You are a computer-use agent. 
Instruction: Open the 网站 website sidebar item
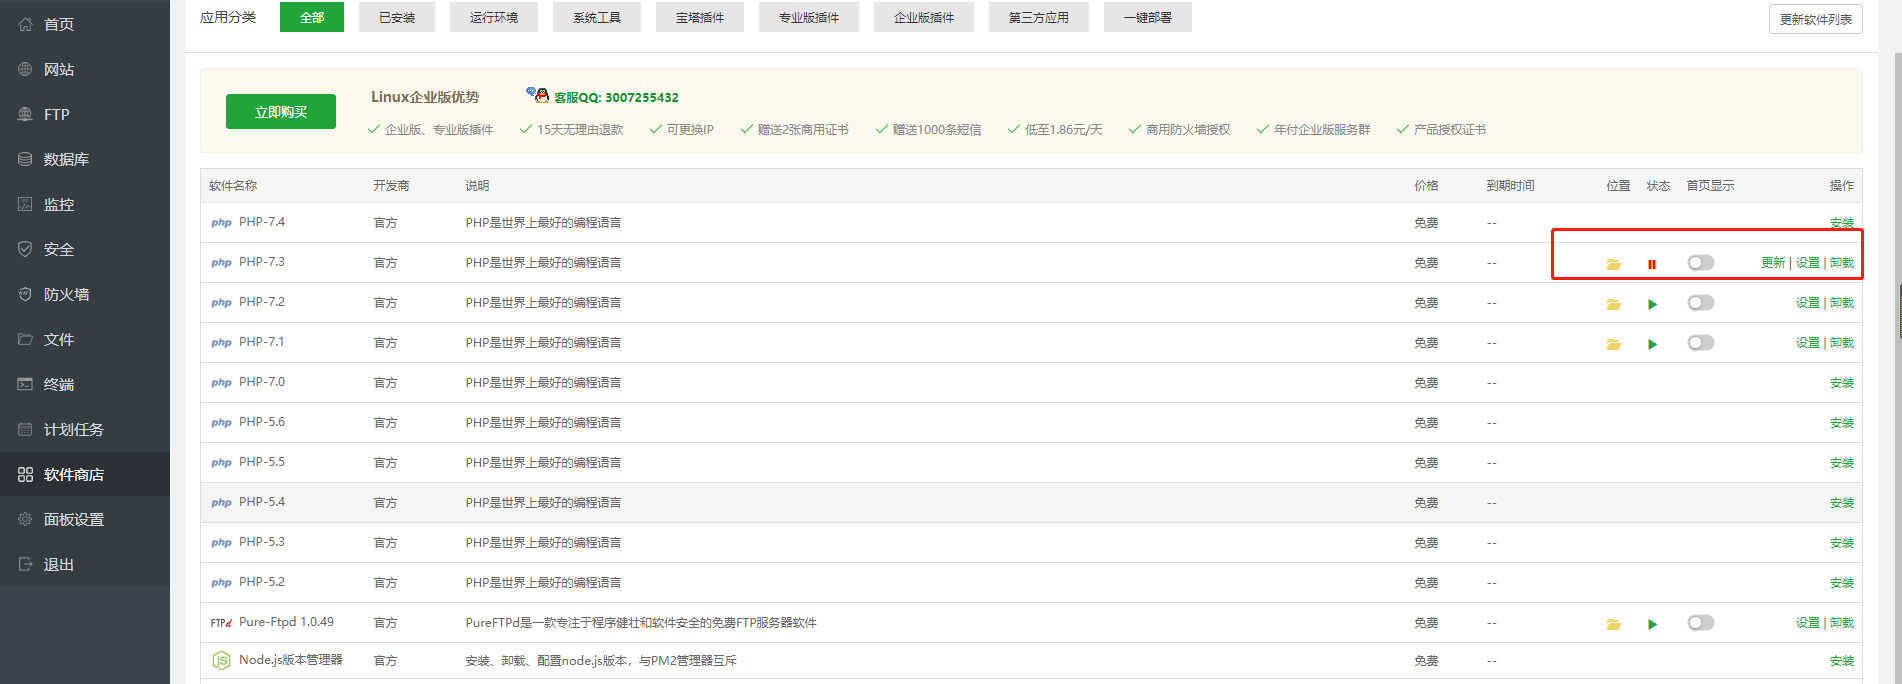point(85,69)
